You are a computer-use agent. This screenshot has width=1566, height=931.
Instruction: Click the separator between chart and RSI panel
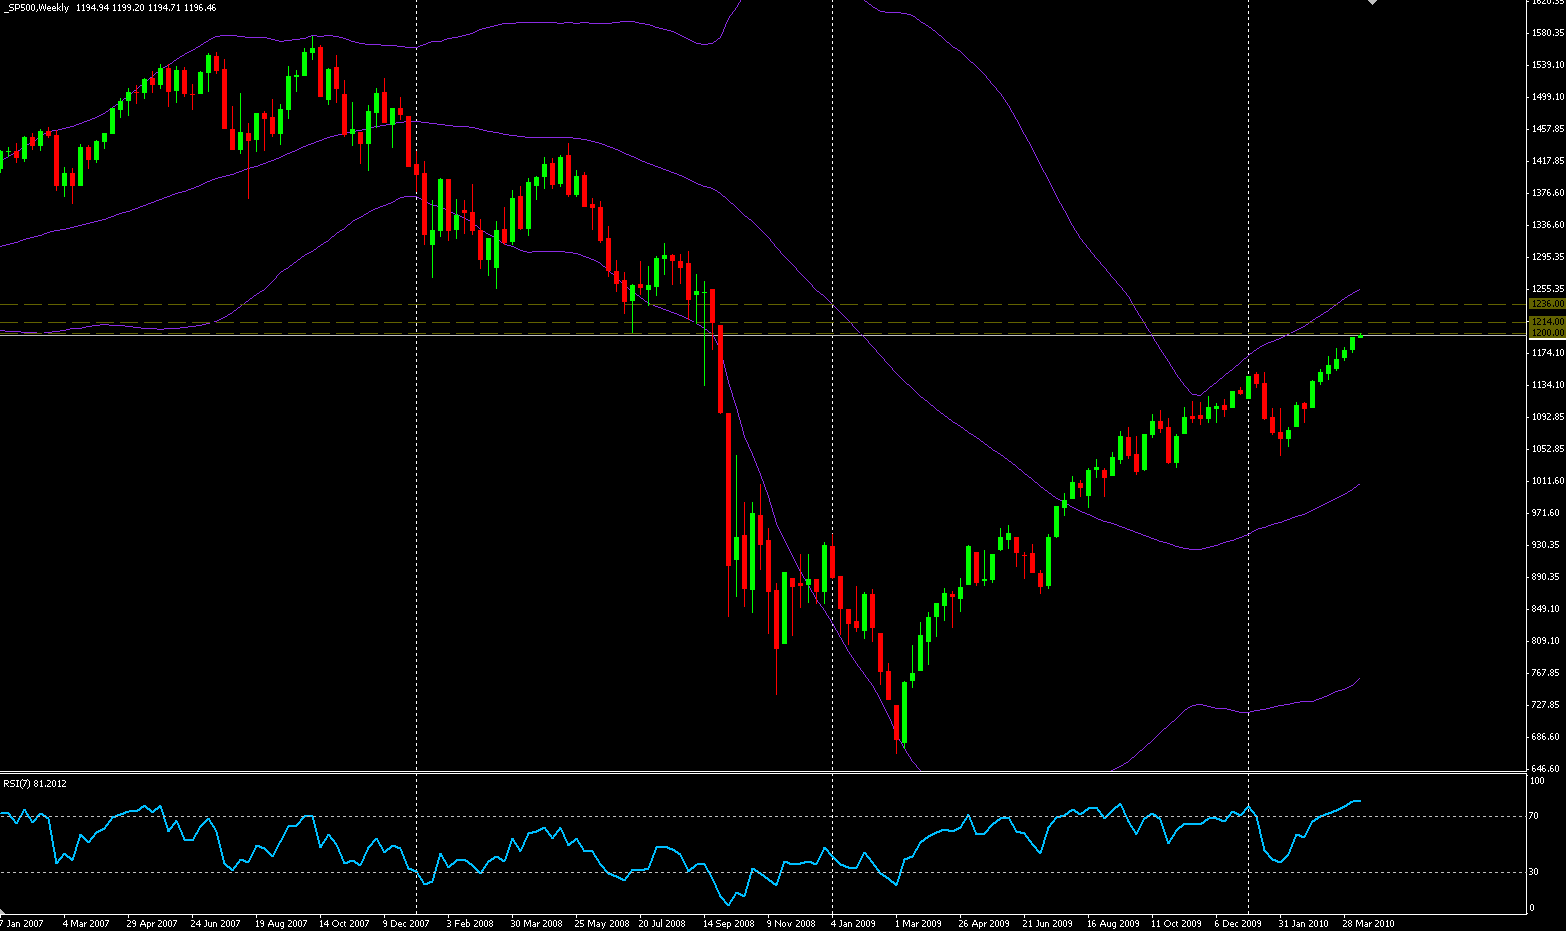760,773
